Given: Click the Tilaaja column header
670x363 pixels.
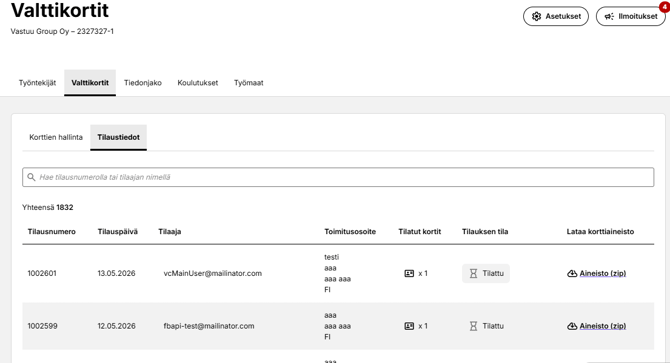Looking at the screenshot, I should point(170,231).
